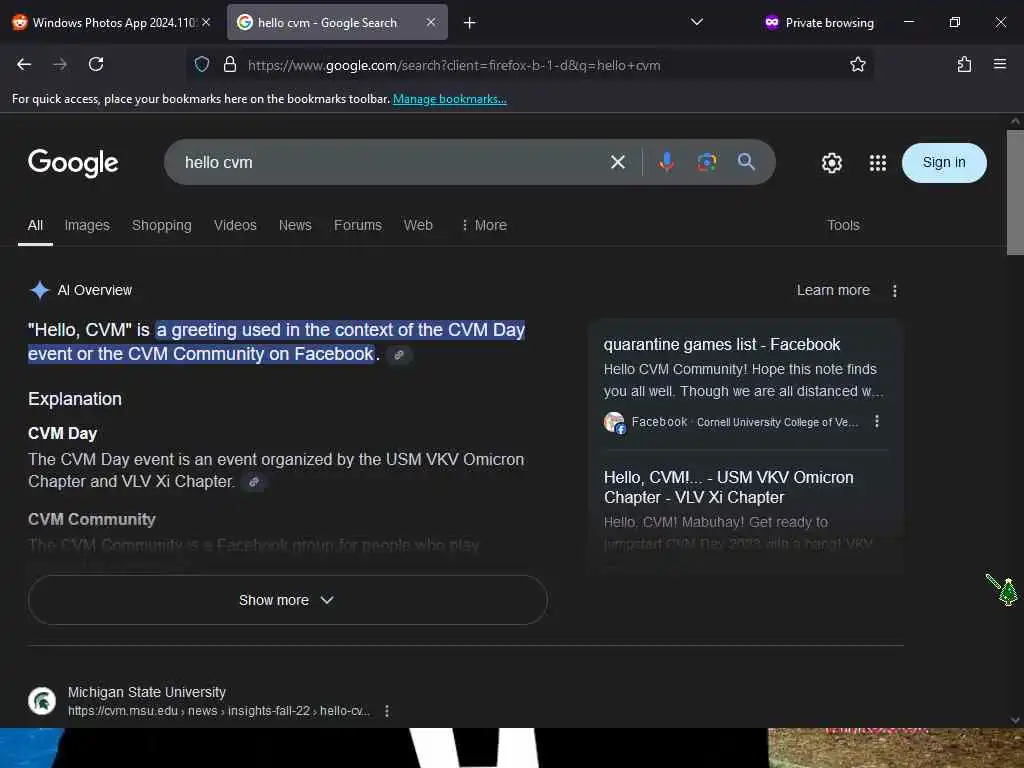Switch to Web results
This screenshot has width=1024, height=768.
pyautogui.click(x=418, y=225)
